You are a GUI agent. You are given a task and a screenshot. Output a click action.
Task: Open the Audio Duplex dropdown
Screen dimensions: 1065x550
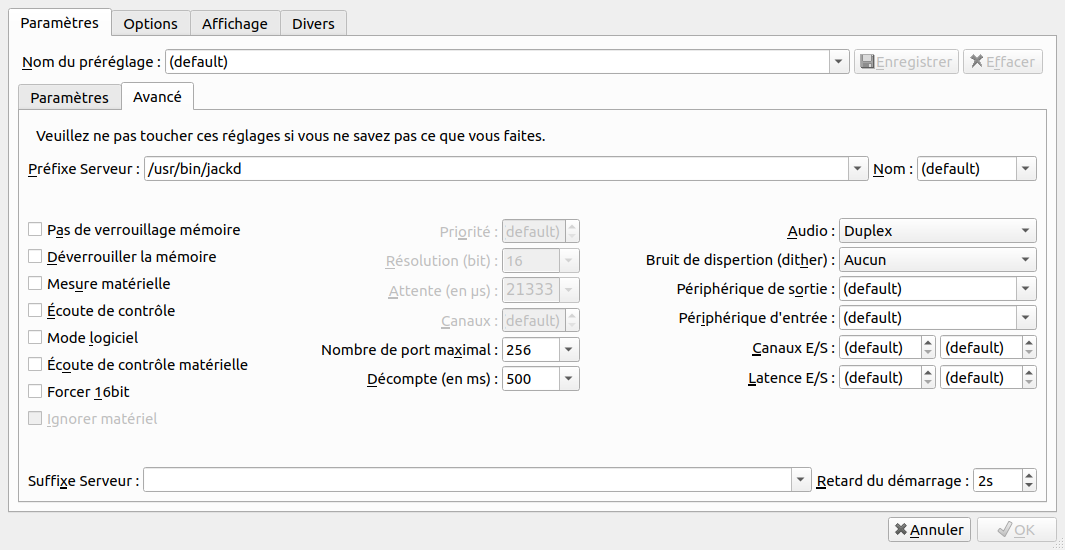tap(937, 231)
